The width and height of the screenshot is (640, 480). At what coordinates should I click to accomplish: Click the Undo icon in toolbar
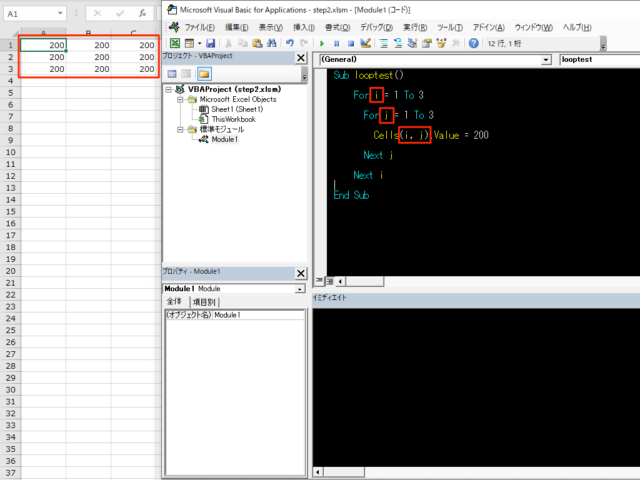click(x=290, y=44)
